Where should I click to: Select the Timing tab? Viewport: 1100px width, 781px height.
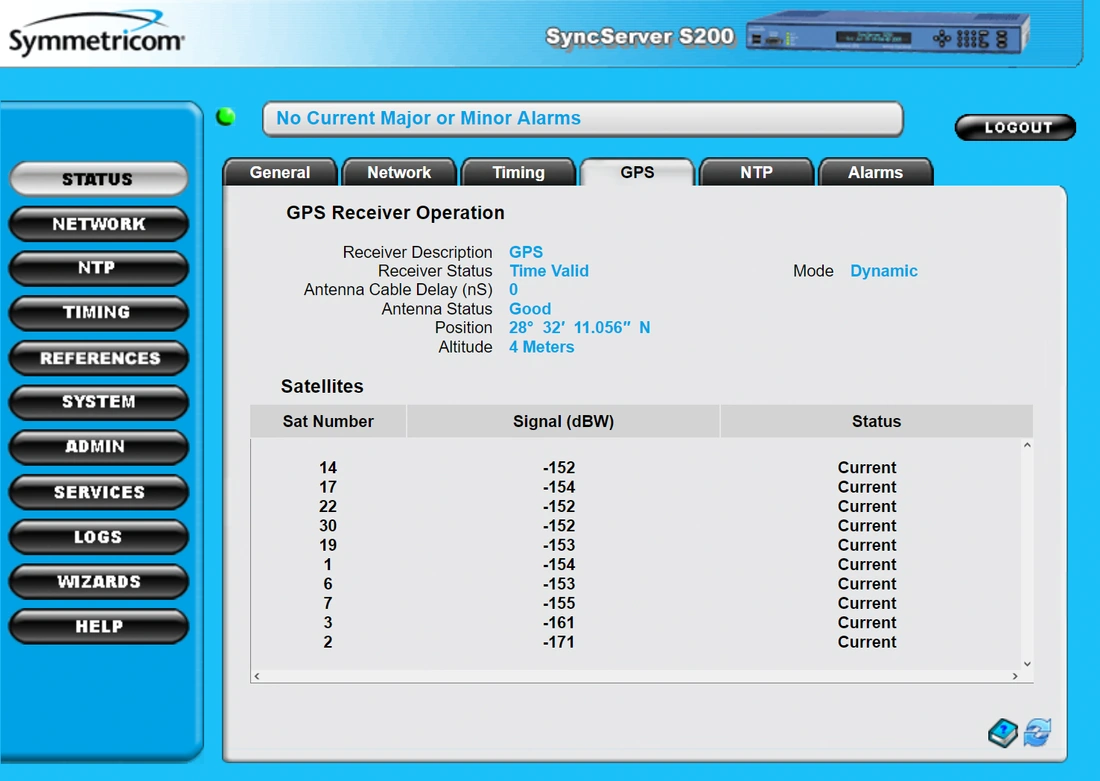coord(518,172)
